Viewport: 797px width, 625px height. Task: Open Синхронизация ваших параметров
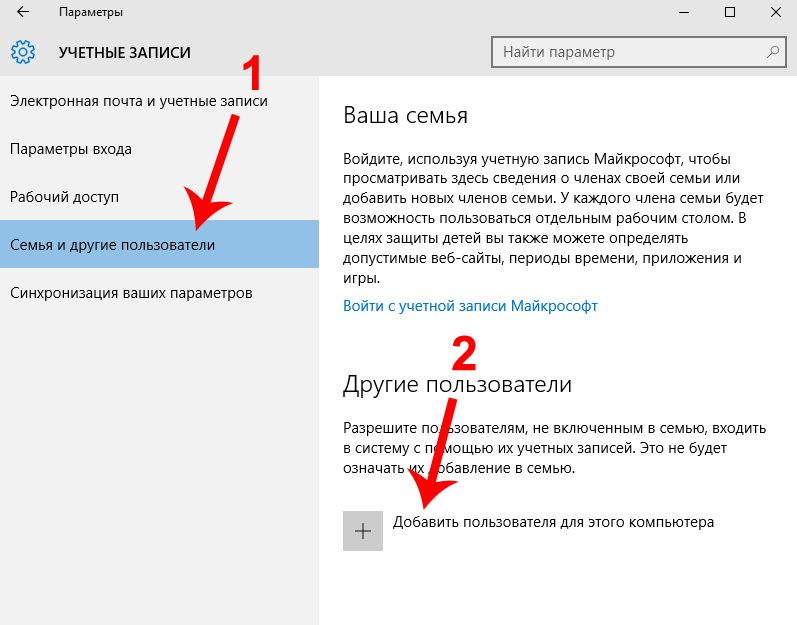[x=130, y=293]
